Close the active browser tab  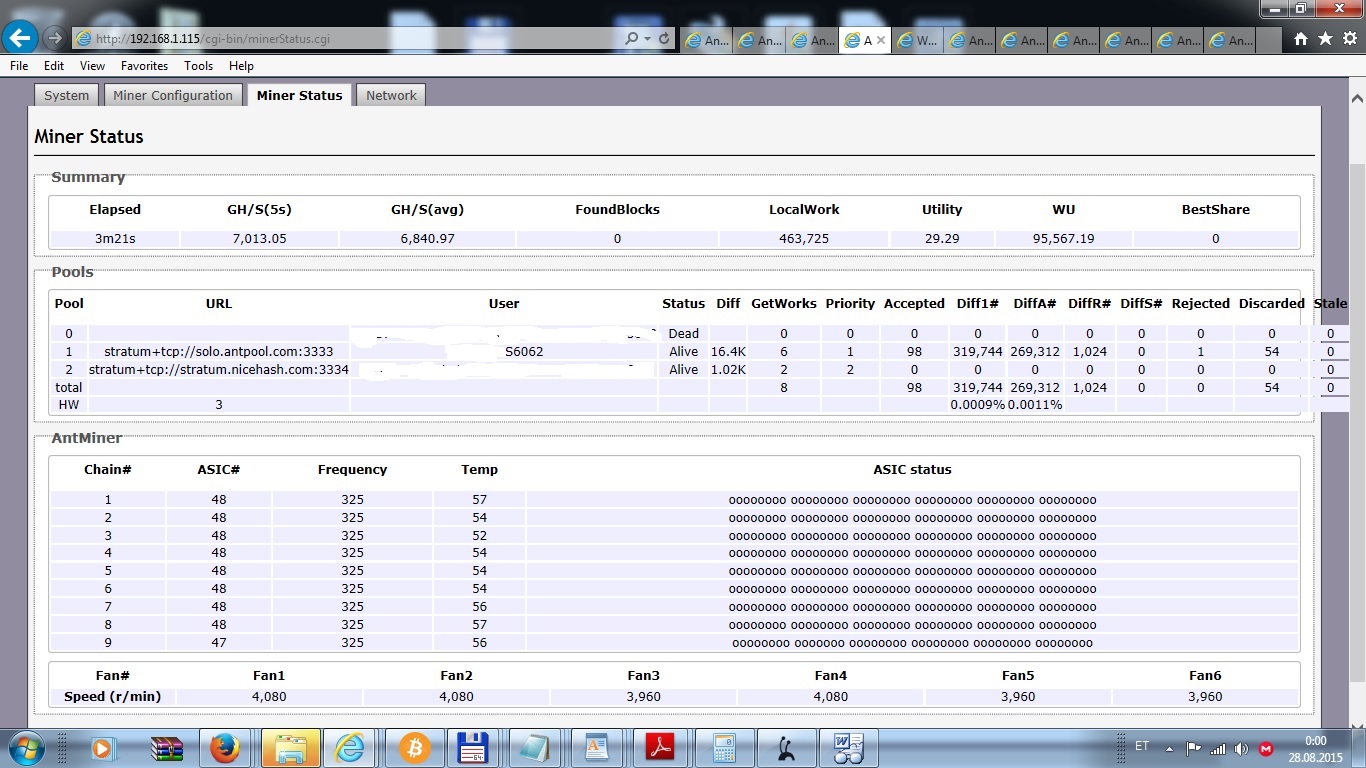880,40
